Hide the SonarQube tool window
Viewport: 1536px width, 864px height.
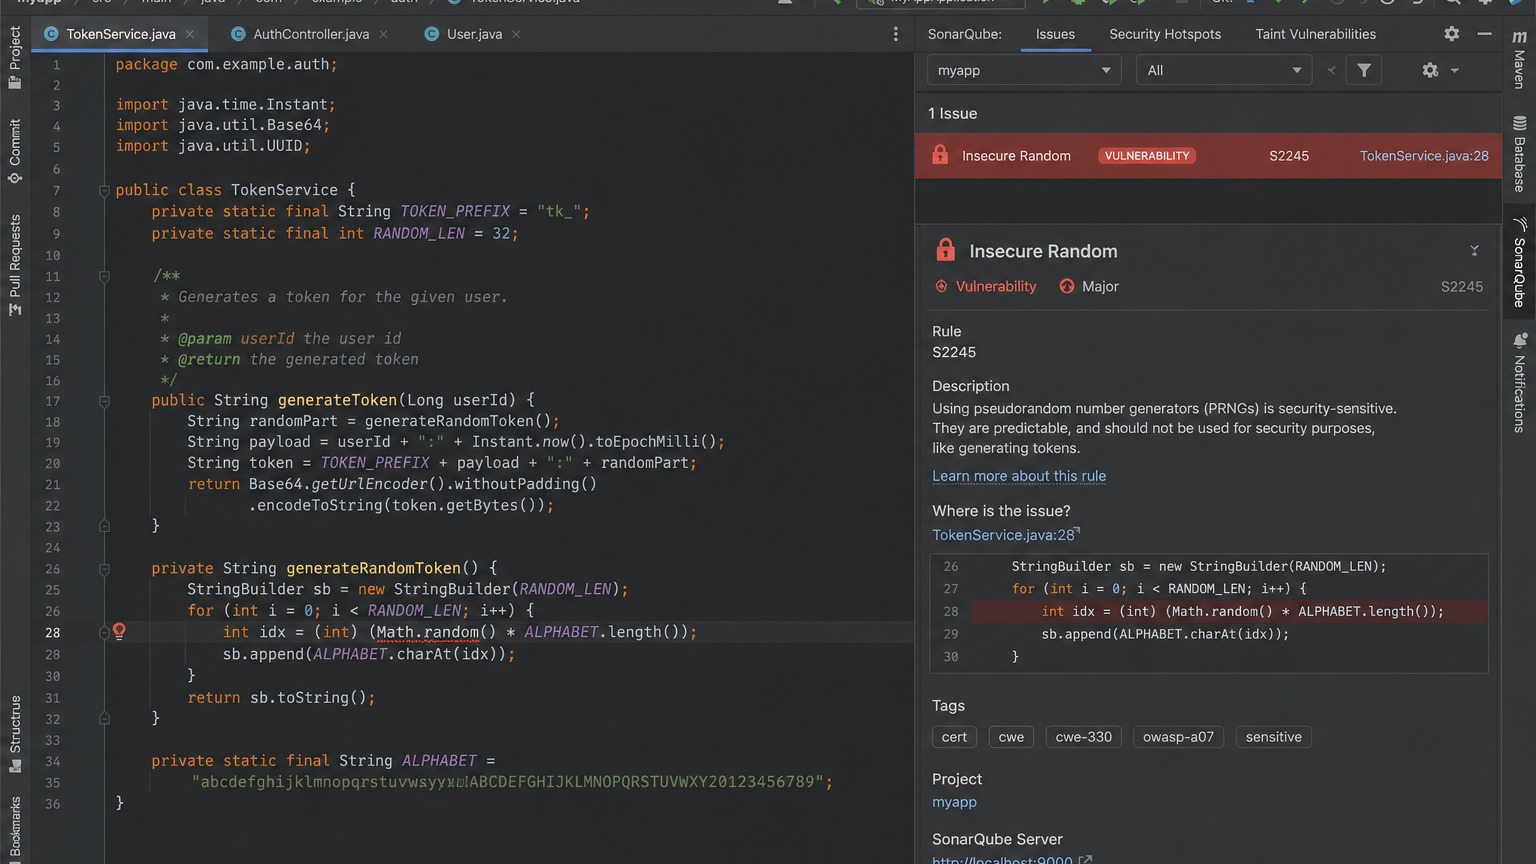1485,34
